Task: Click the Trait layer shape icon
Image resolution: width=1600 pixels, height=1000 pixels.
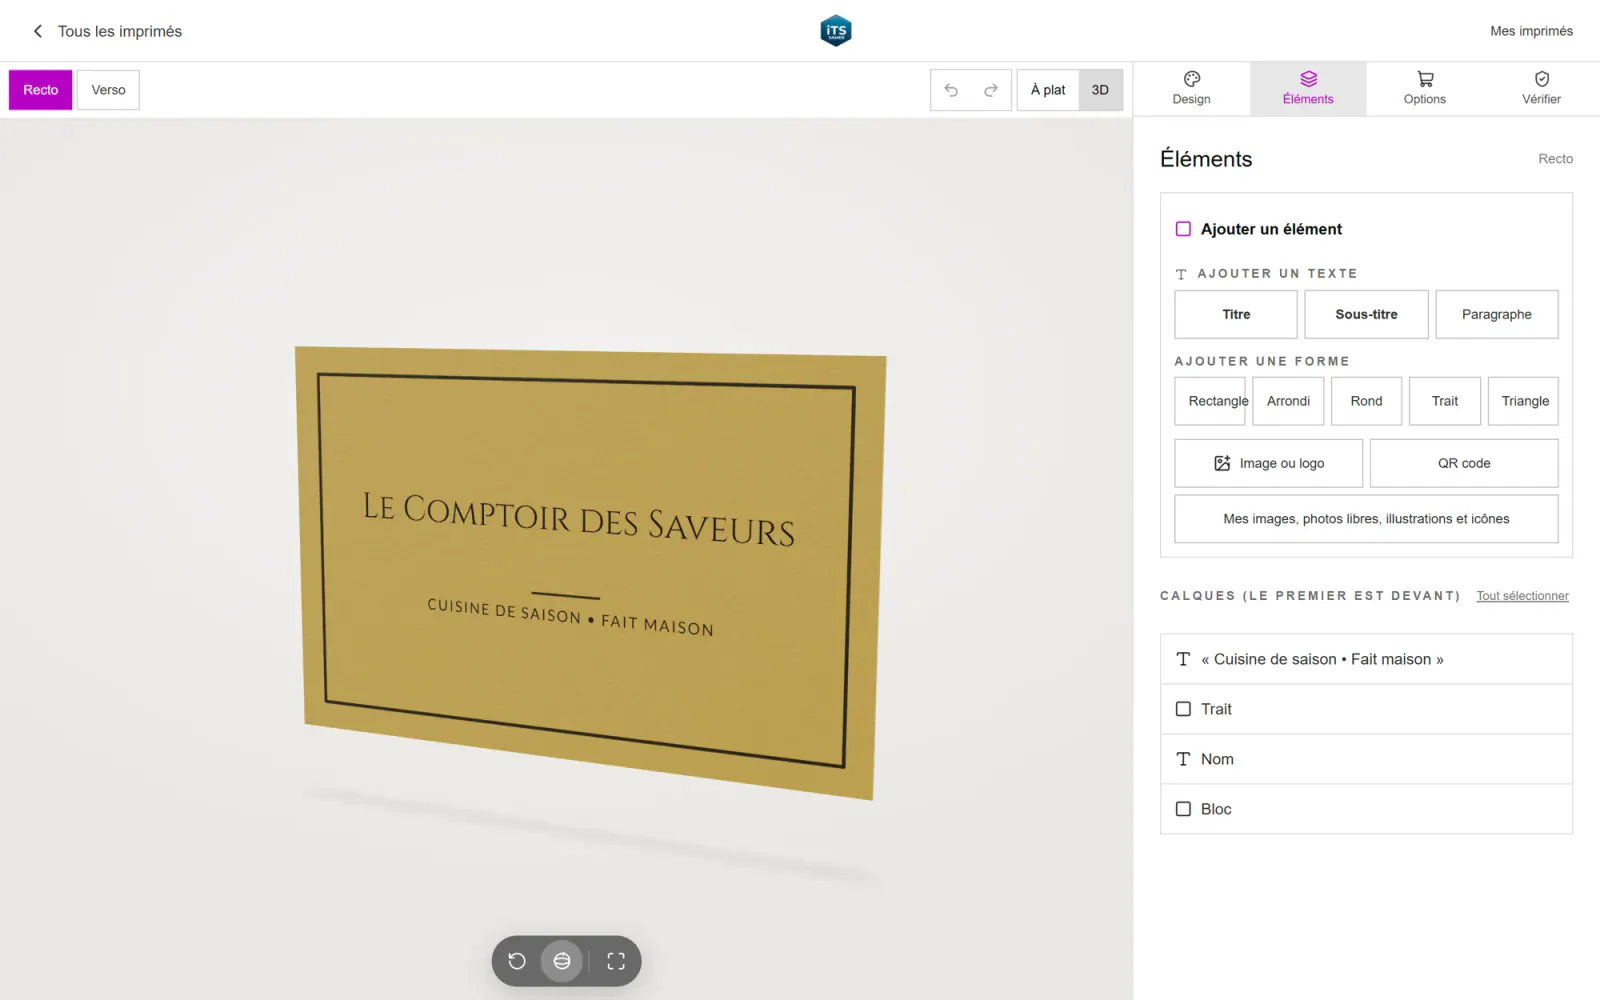Action: [1183, 709]
